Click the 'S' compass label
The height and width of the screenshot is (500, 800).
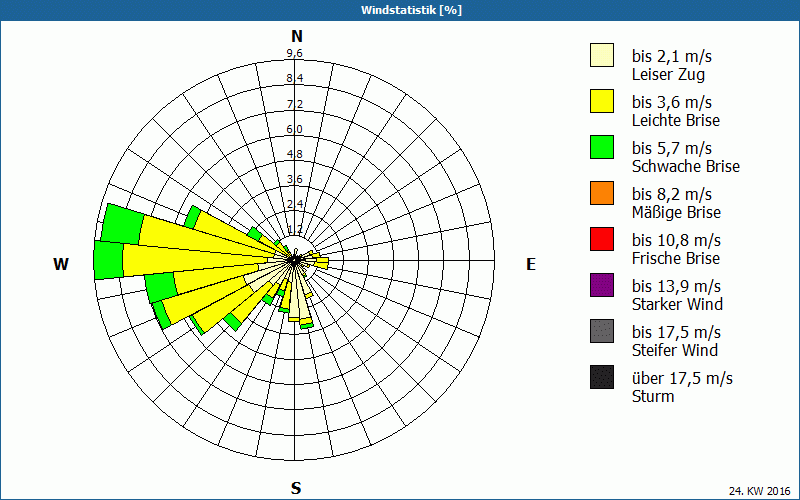[x=296, y=488]
